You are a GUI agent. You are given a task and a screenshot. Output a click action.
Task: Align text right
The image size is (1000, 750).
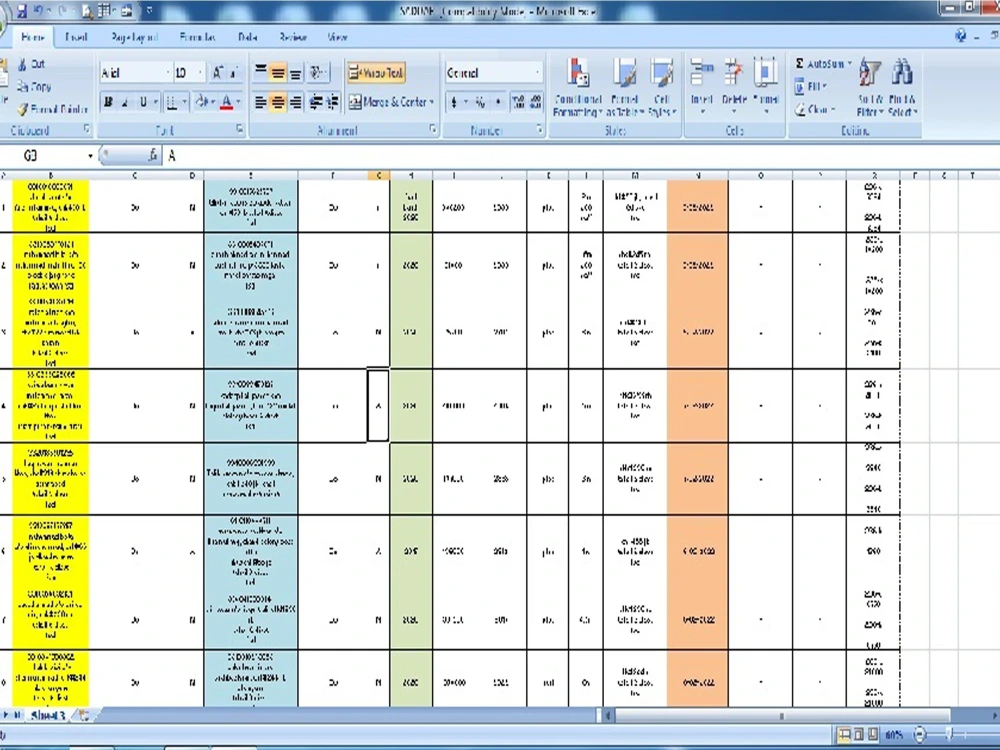(x=295, y=102)
